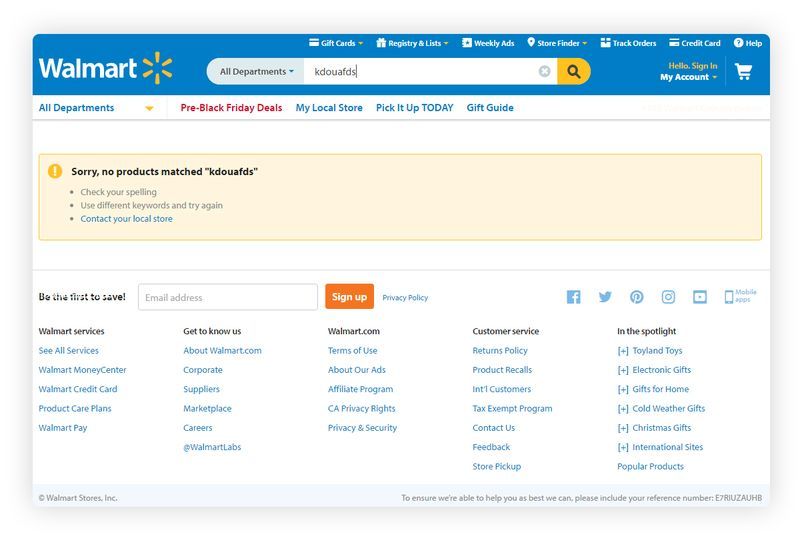Open the All Departments search filter dropdown
The height and width of the screenshot is (538, 800).
click(256, 71)
